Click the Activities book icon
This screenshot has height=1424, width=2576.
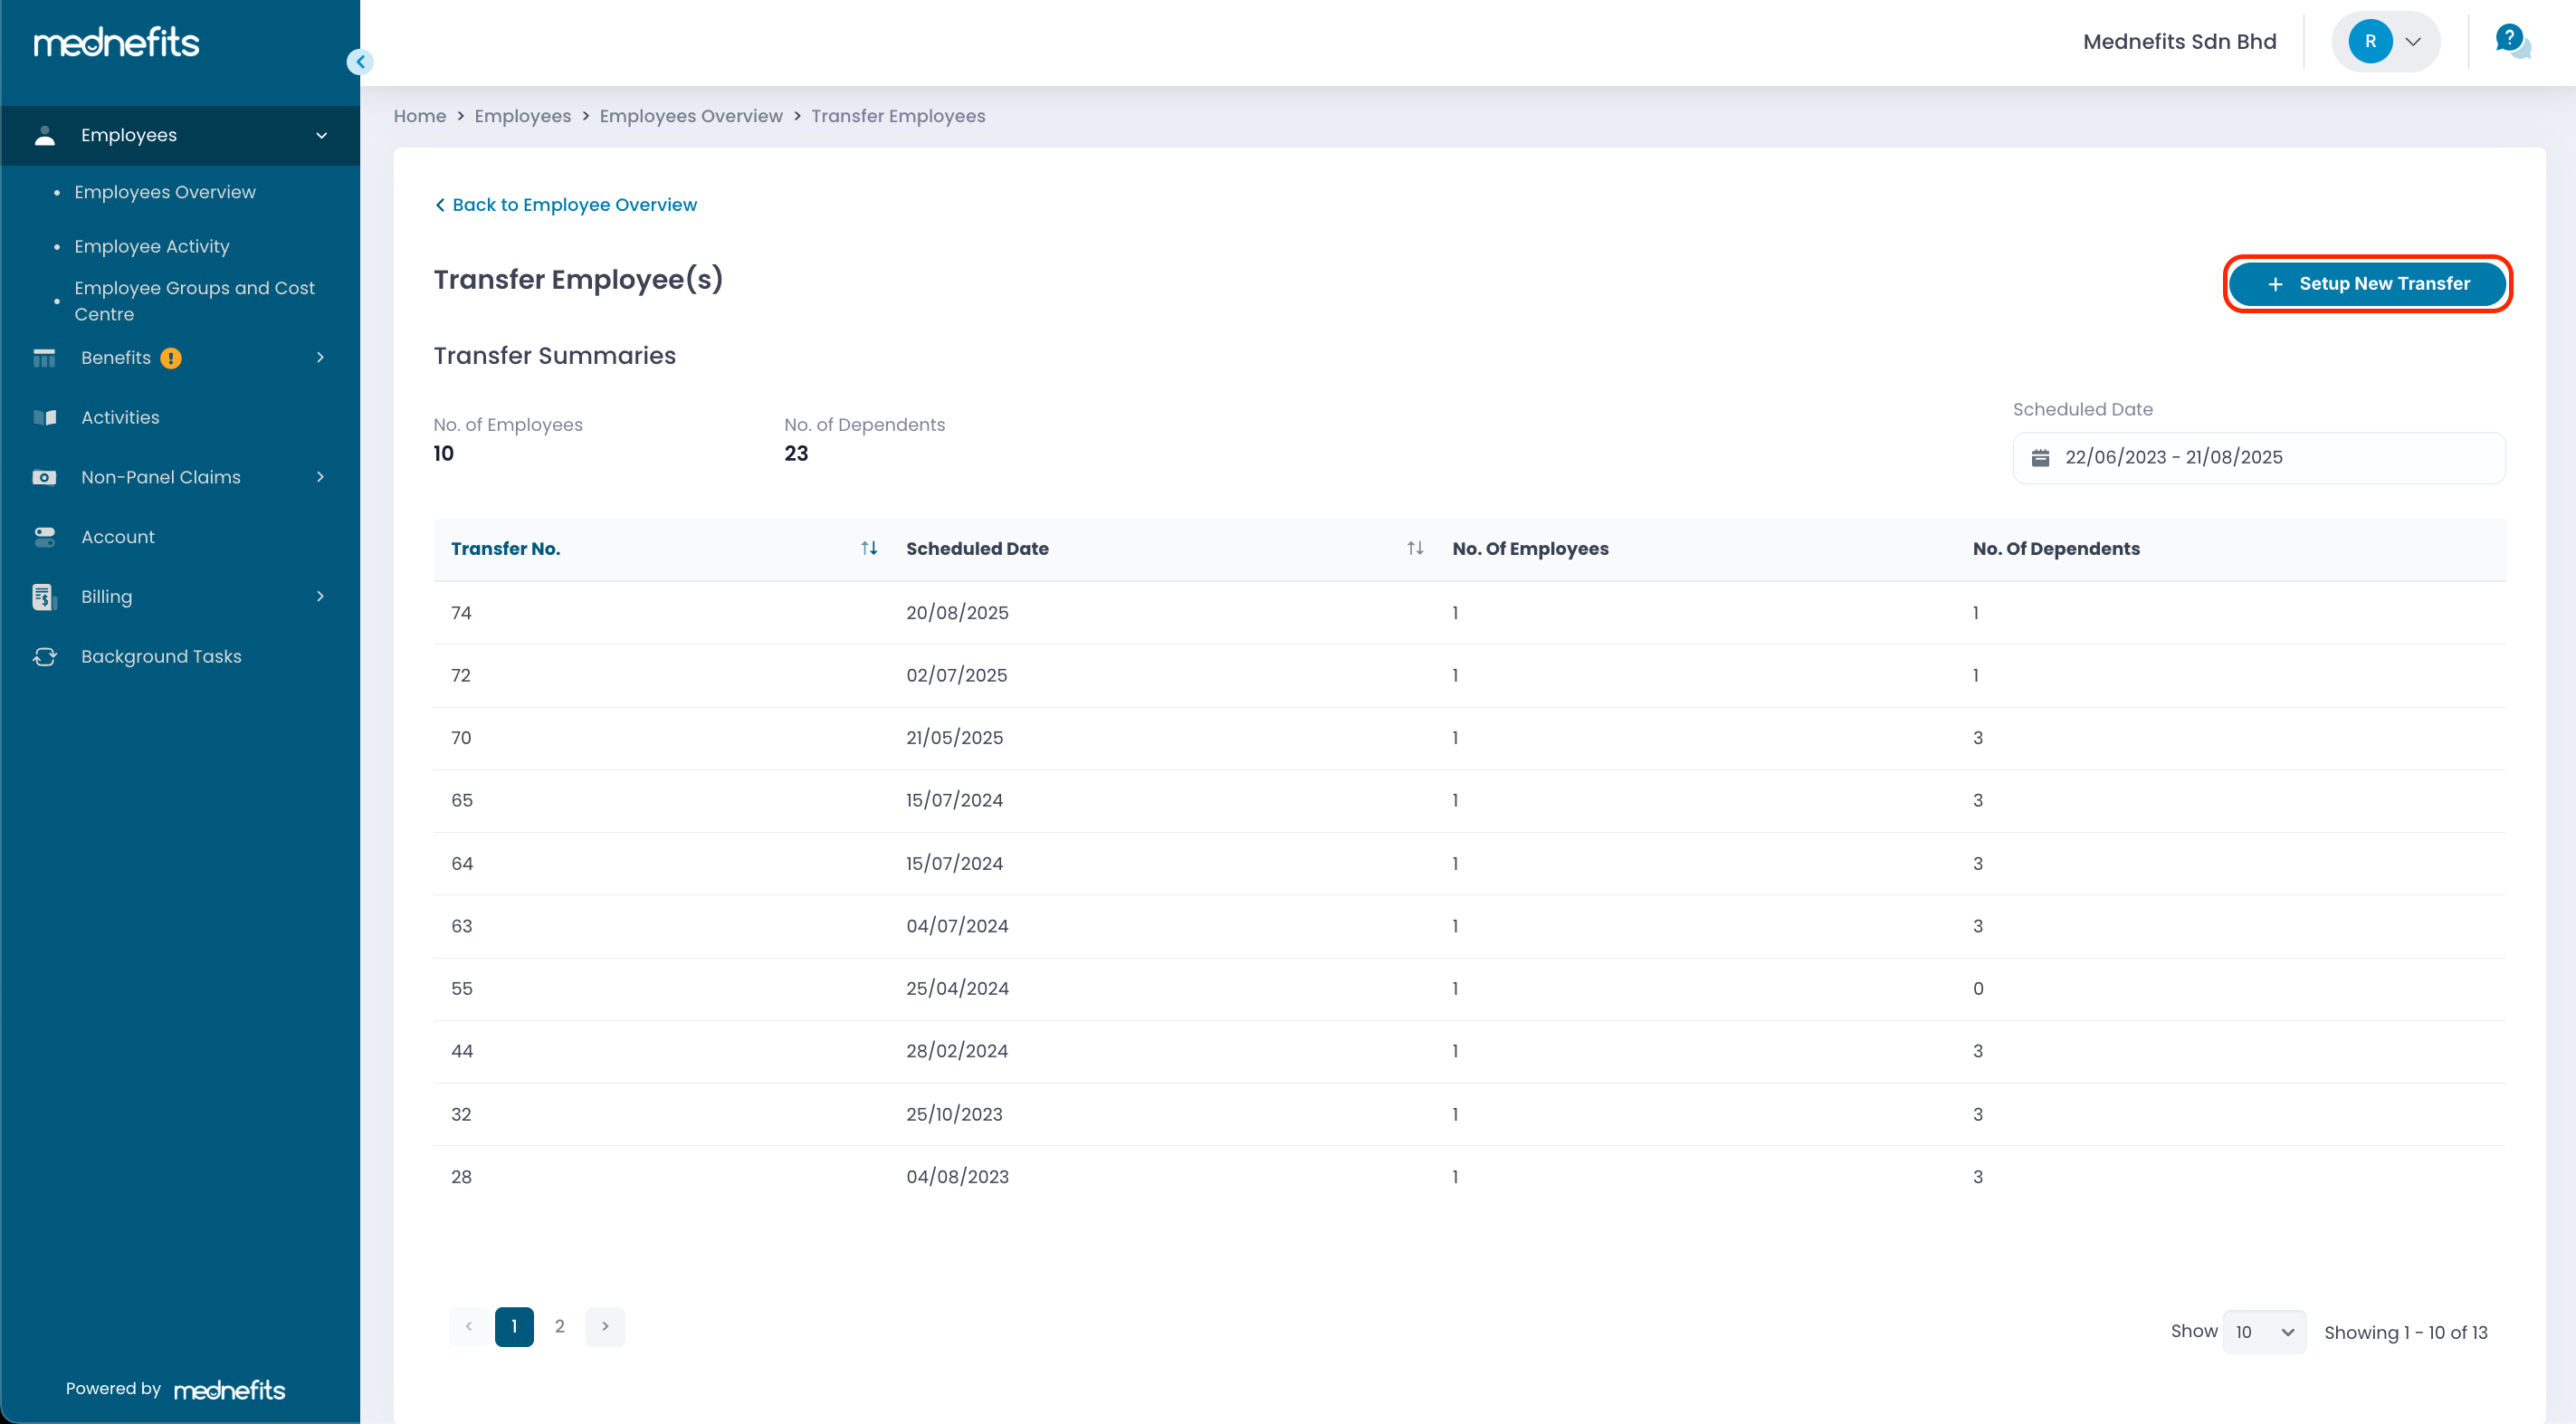pyautogui.click(x=44, y=418)
